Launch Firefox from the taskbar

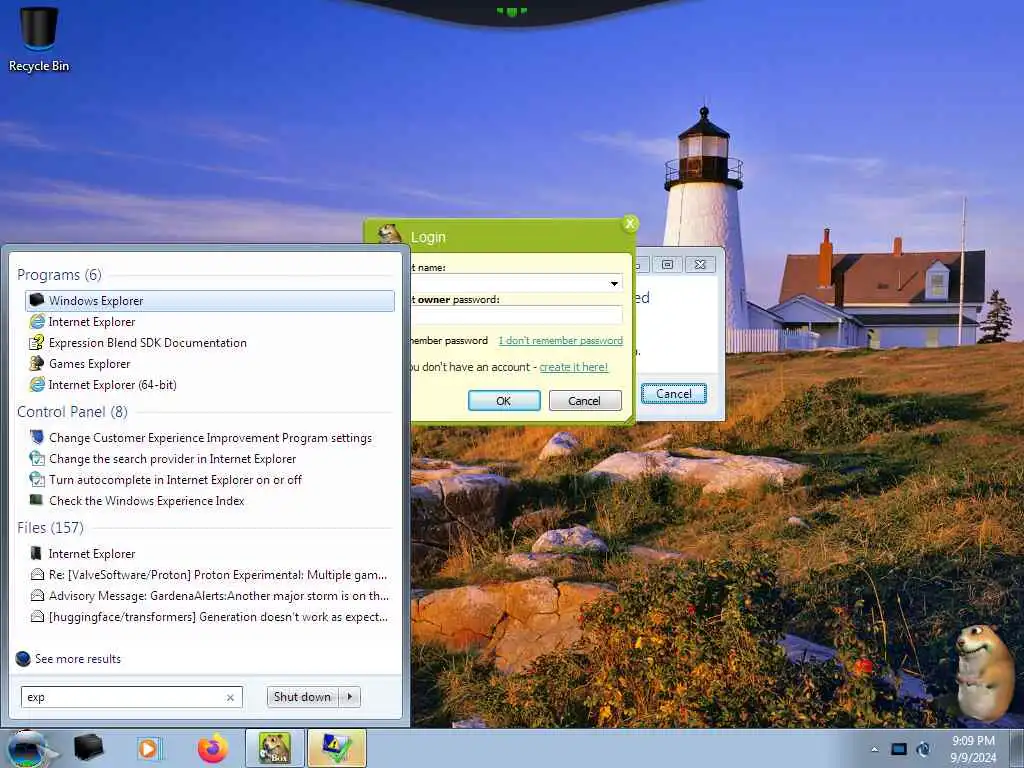click(x=213, y=748)
